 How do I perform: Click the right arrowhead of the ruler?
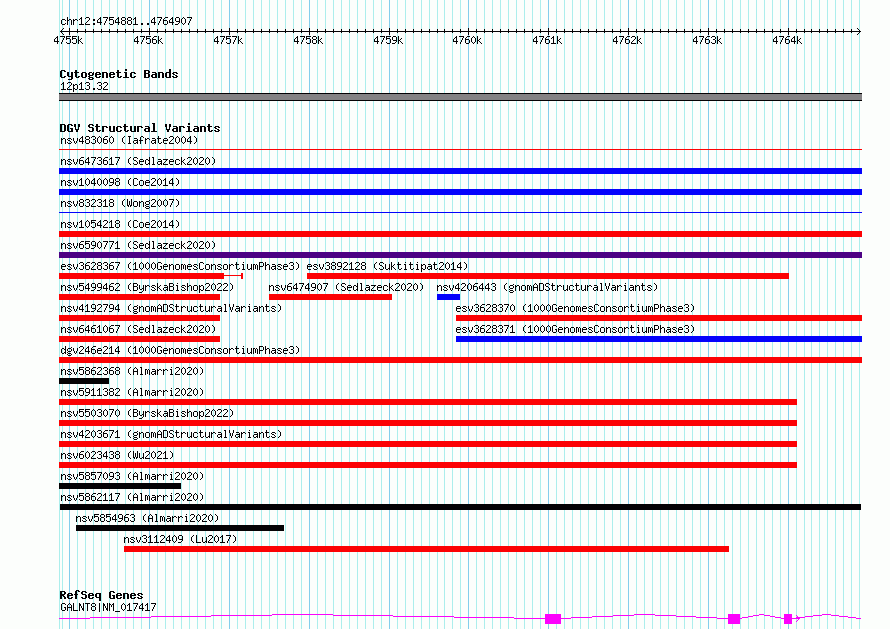tap(859, 31)
